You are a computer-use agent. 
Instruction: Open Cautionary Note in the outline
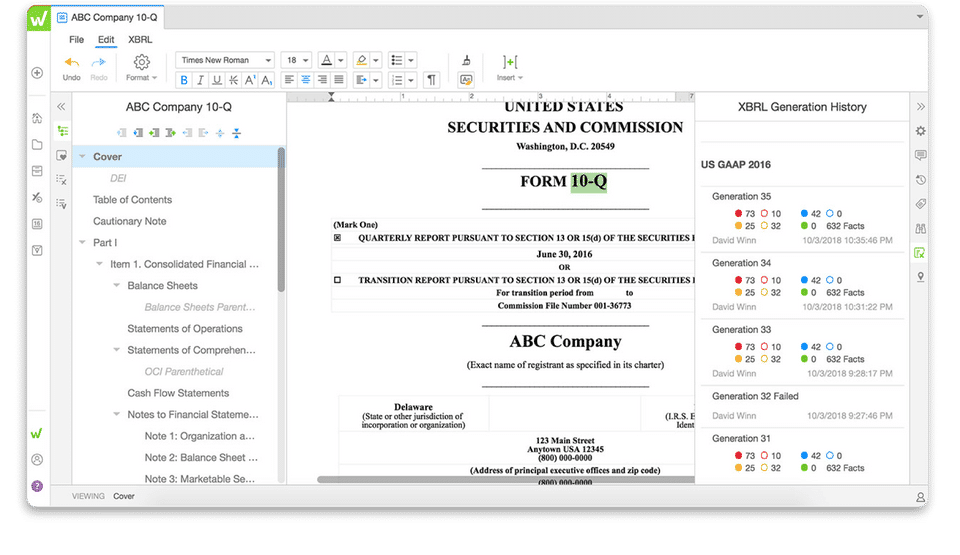click(129, 221)
